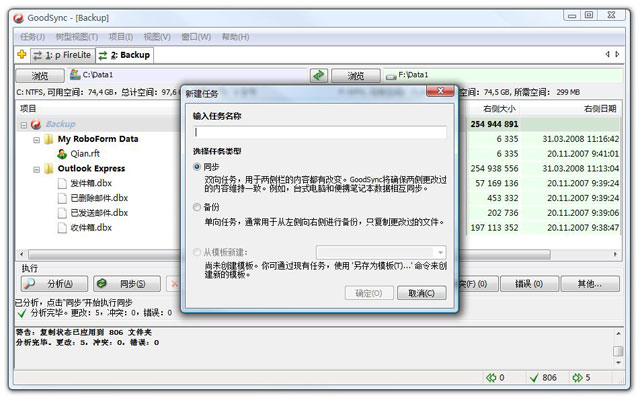Click the 发件箱.dbx file icon

[x=62, y=184]
